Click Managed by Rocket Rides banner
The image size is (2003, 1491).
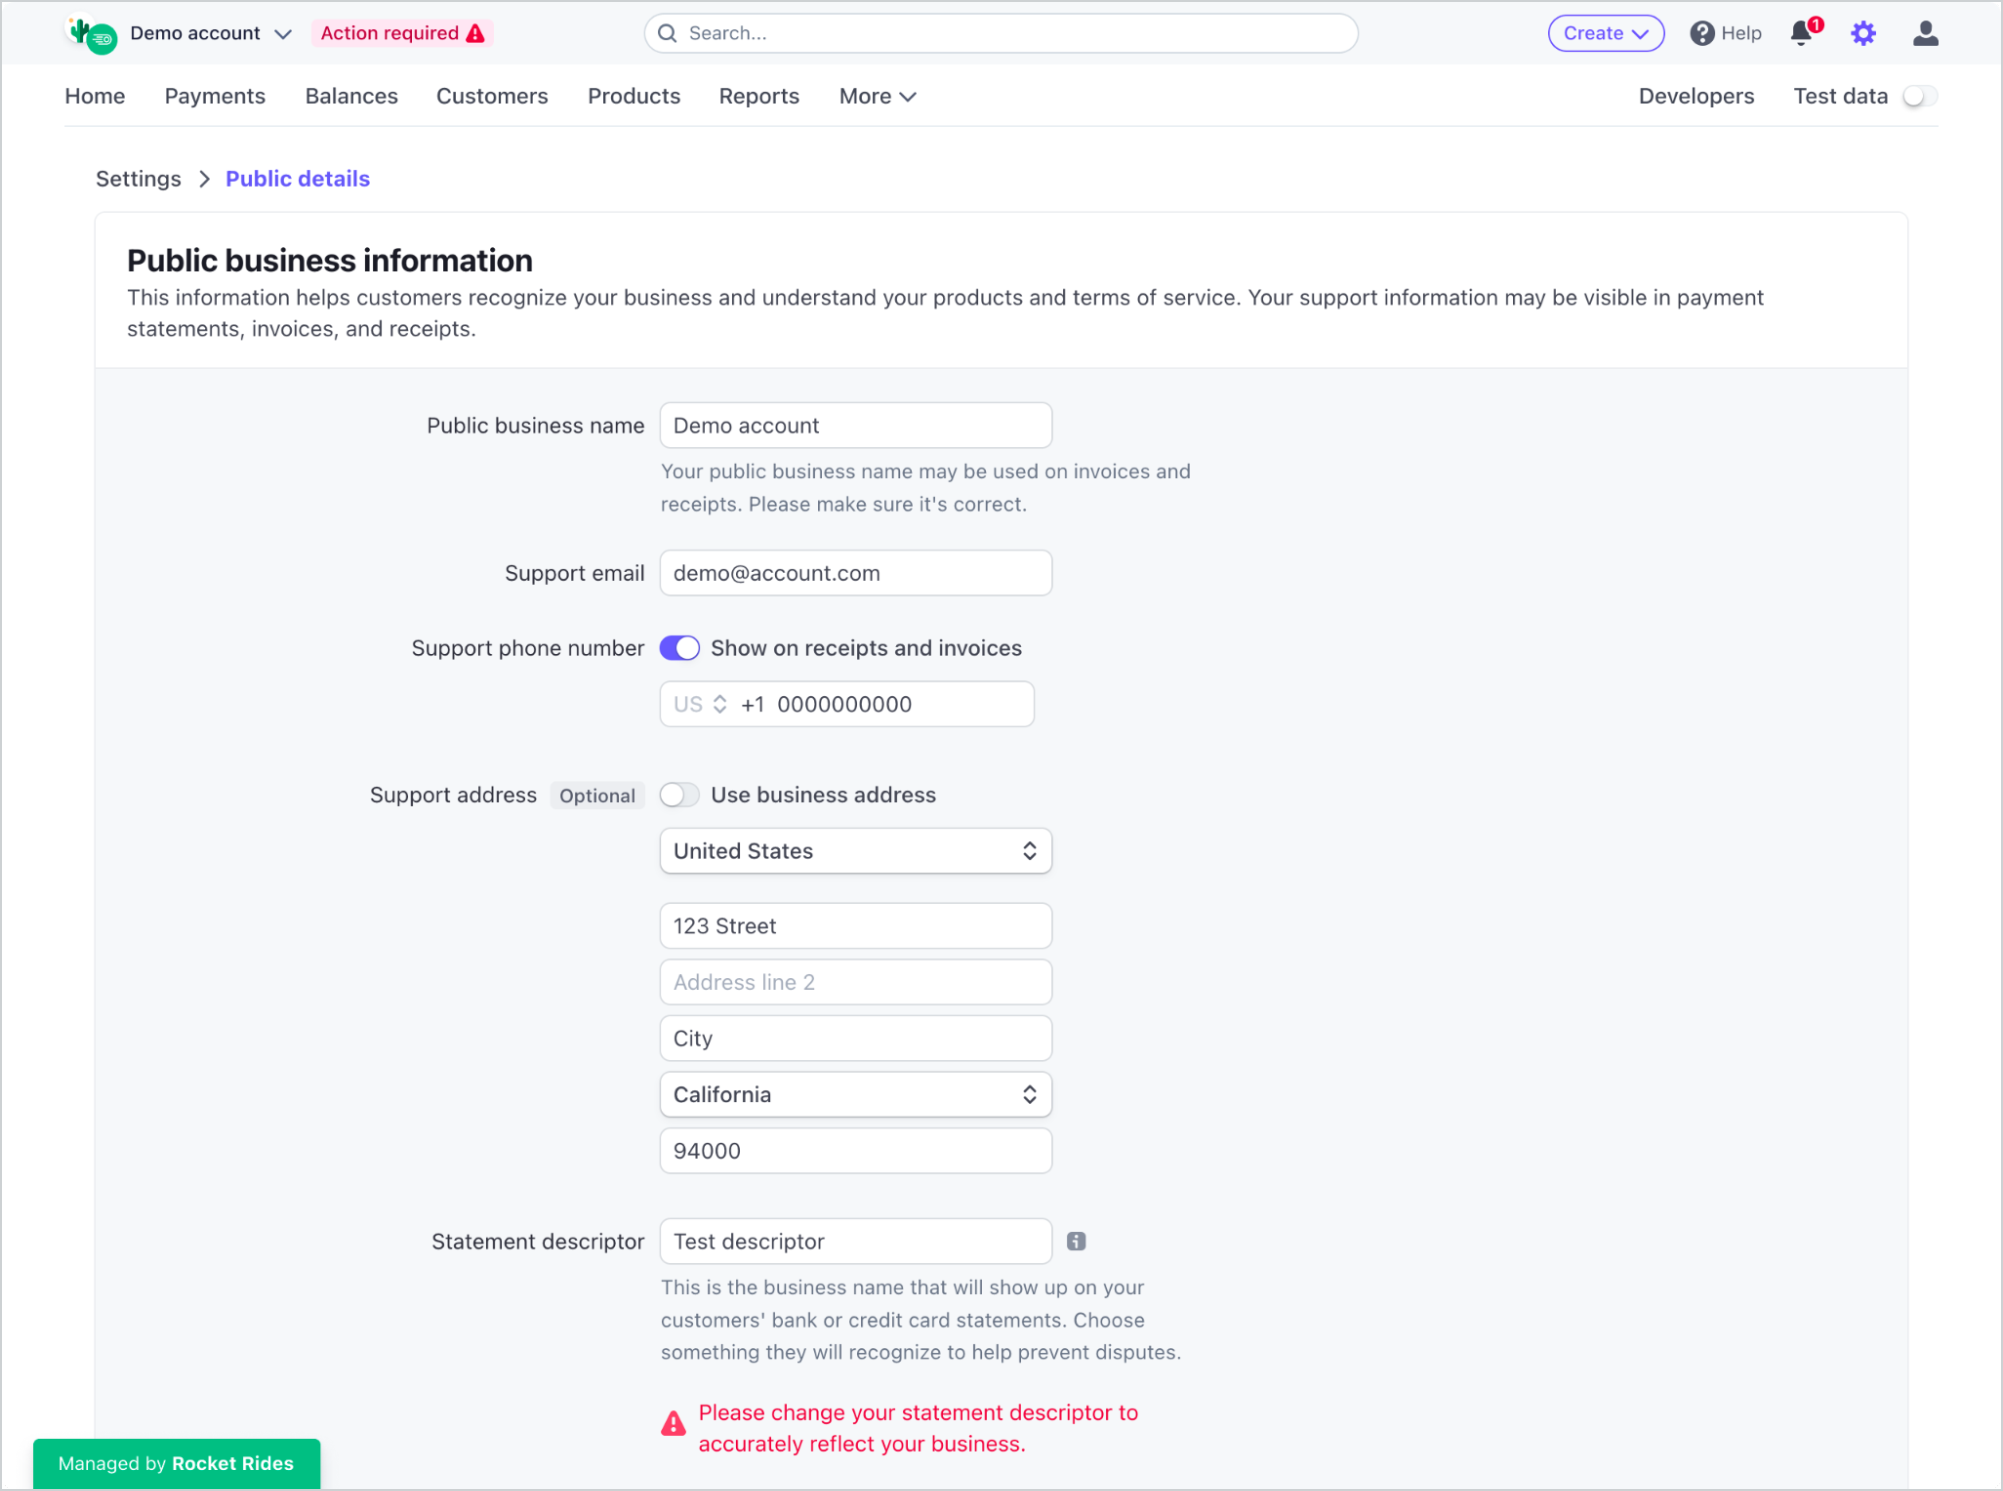coord(176,1463)
